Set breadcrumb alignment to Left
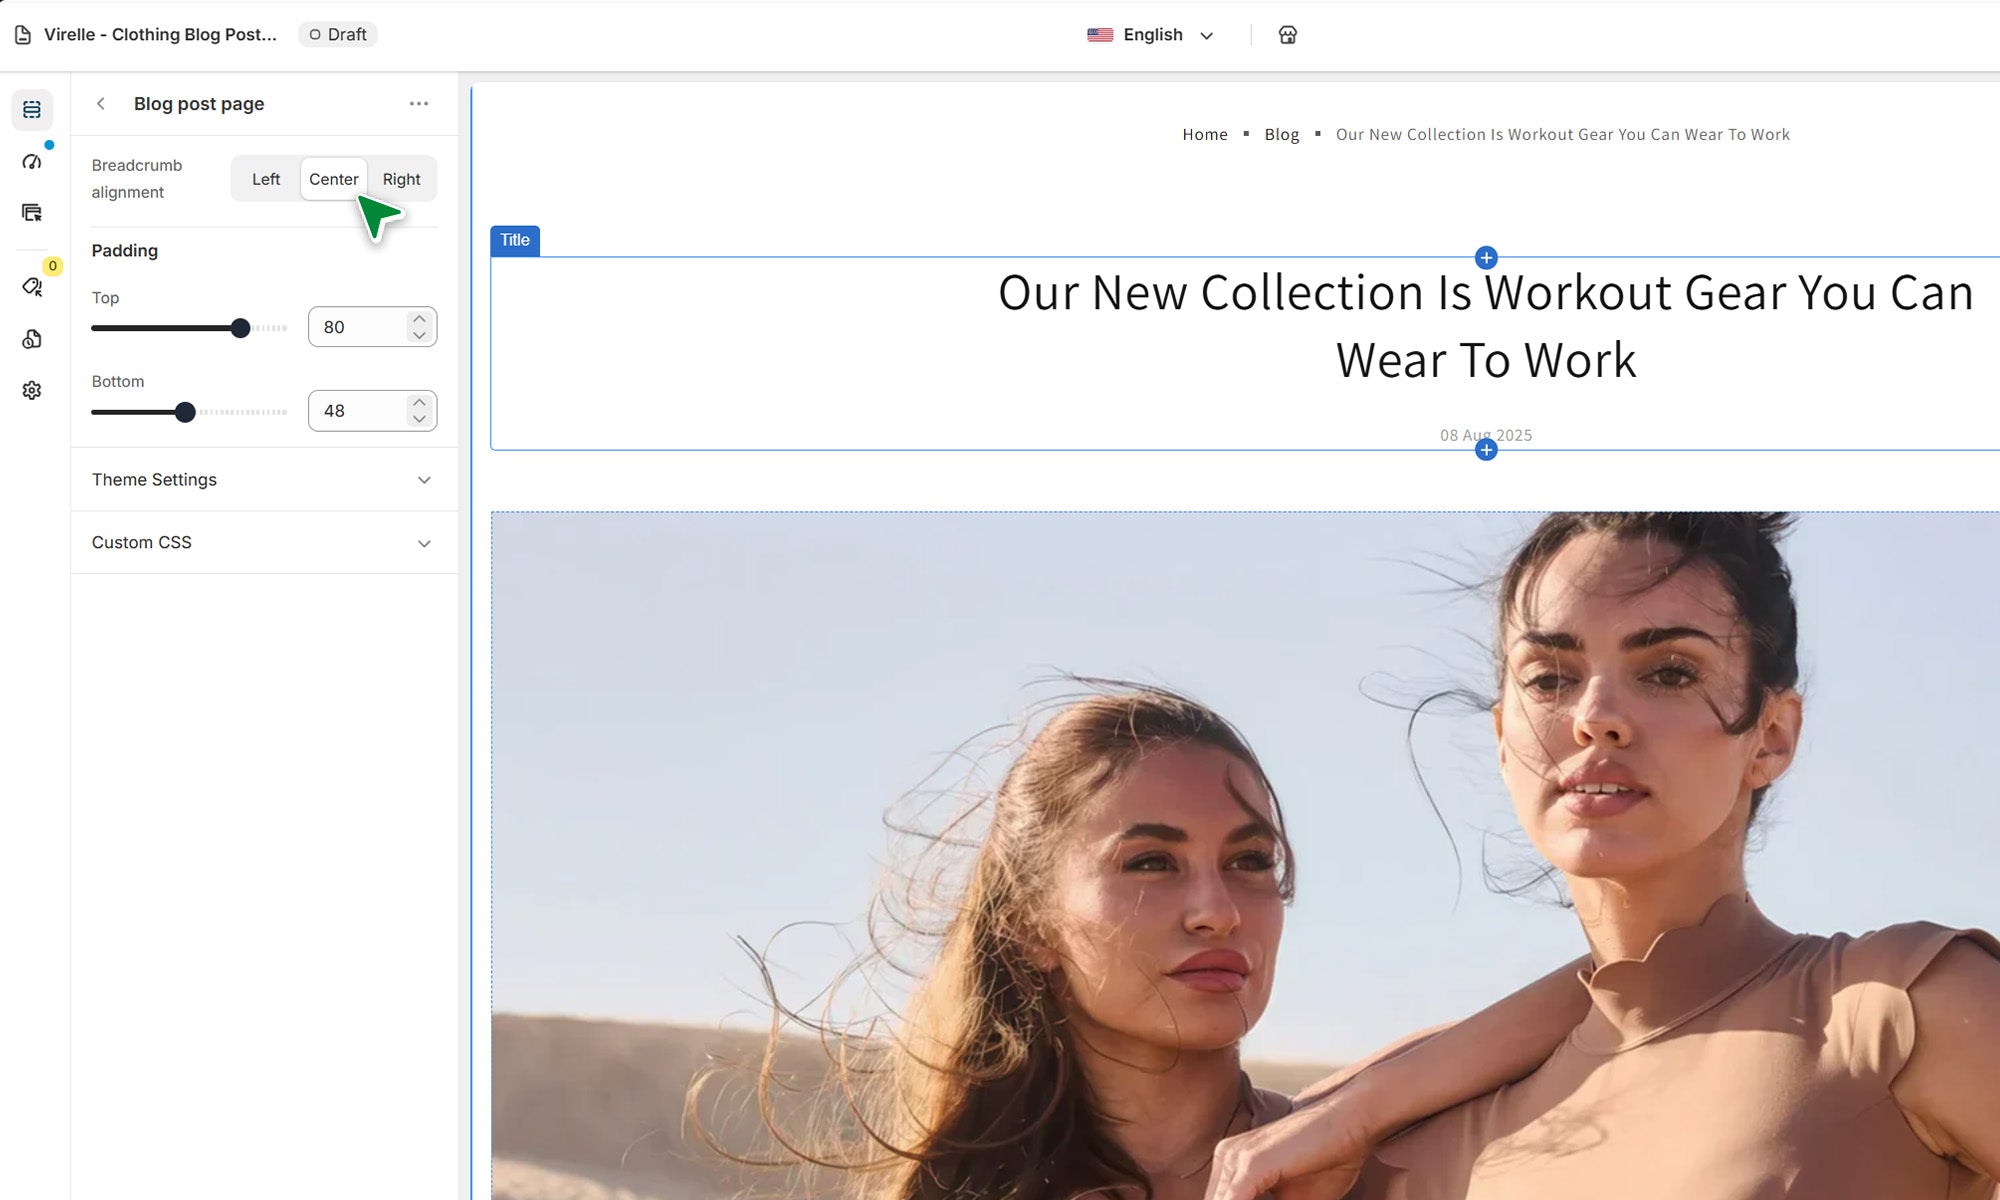 [266, 179]
